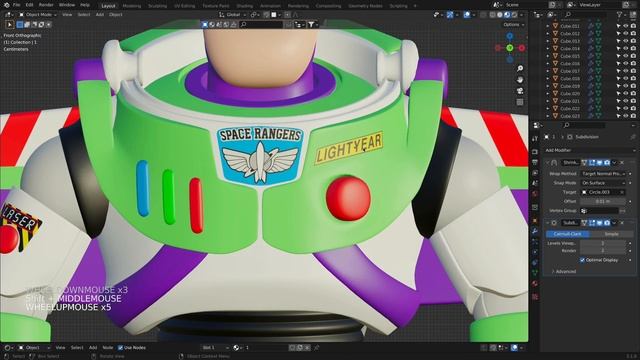Viewport: 640px width, 360px height.
Task: Hide Cube.015 in viewport via eye icon
Action: pyautogui.click(x=626, y=56)
